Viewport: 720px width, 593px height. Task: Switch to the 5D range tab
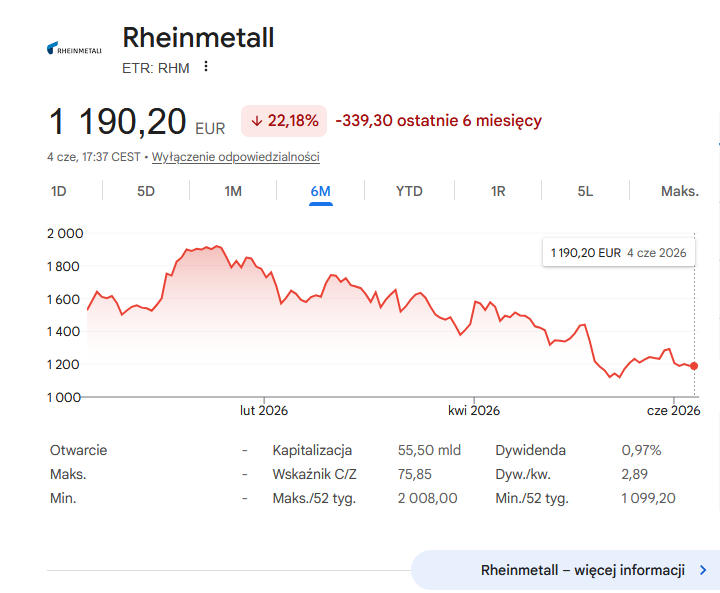pyautogui.click(x=146, y=191)
